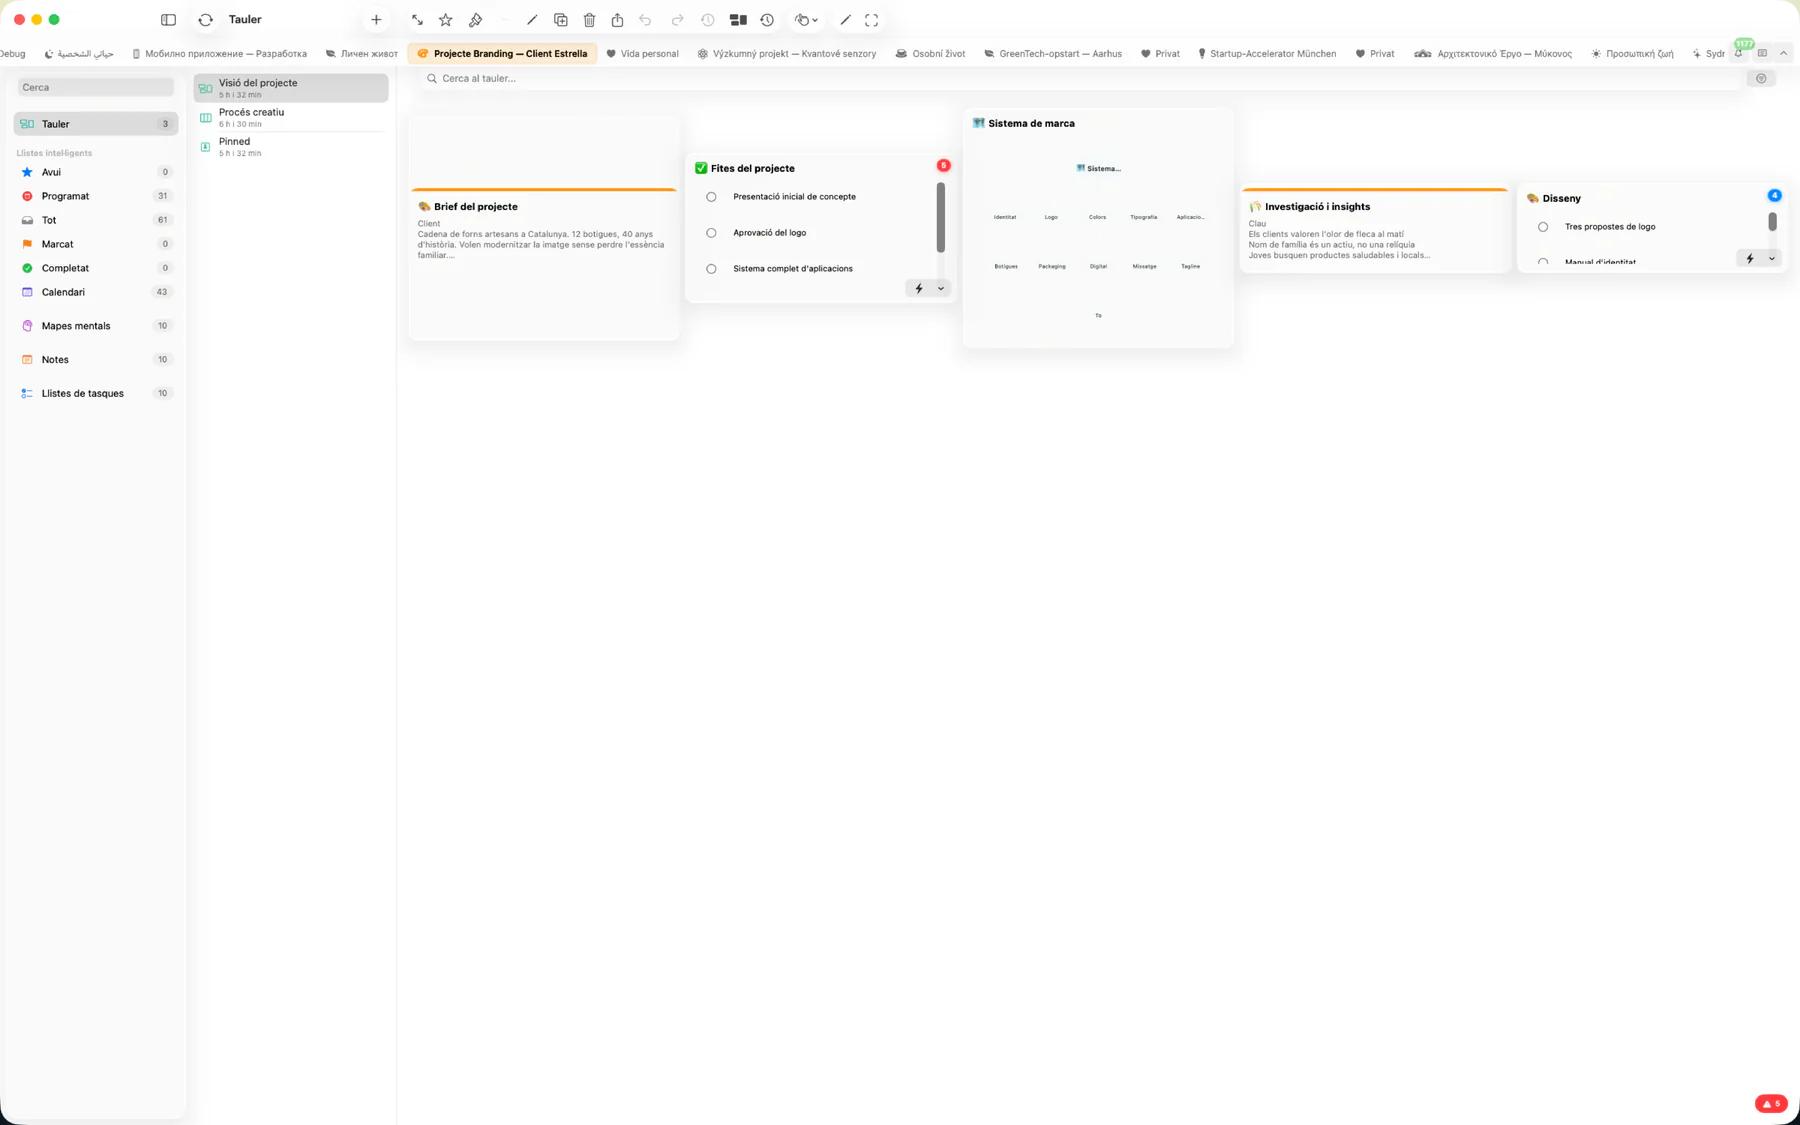This screenshot has width=1800, height=1125.
Task: Click the Cerca sidebar search field
Action: pos(96,87)
